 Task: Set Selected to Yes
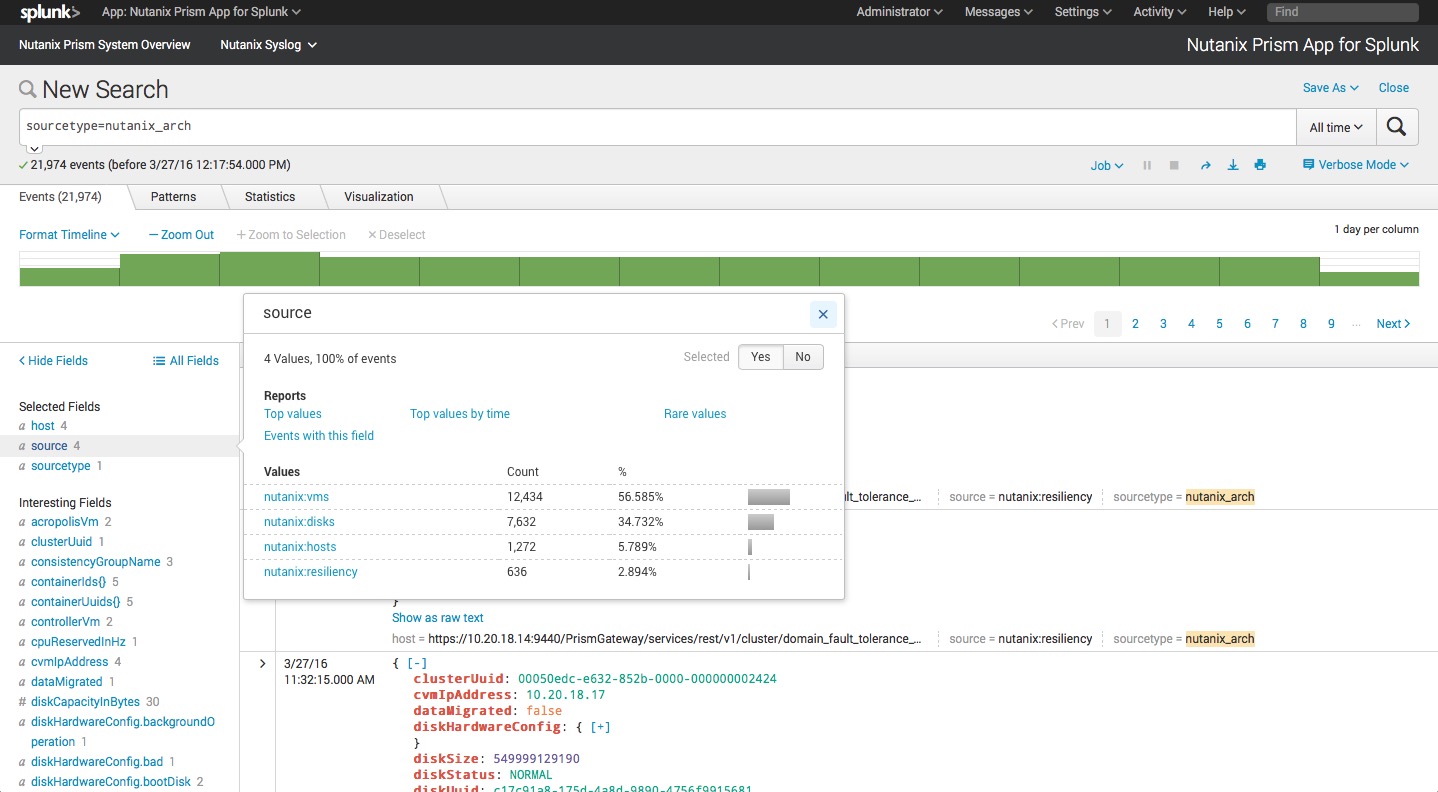pyautogui.click(x=760, y=357)
